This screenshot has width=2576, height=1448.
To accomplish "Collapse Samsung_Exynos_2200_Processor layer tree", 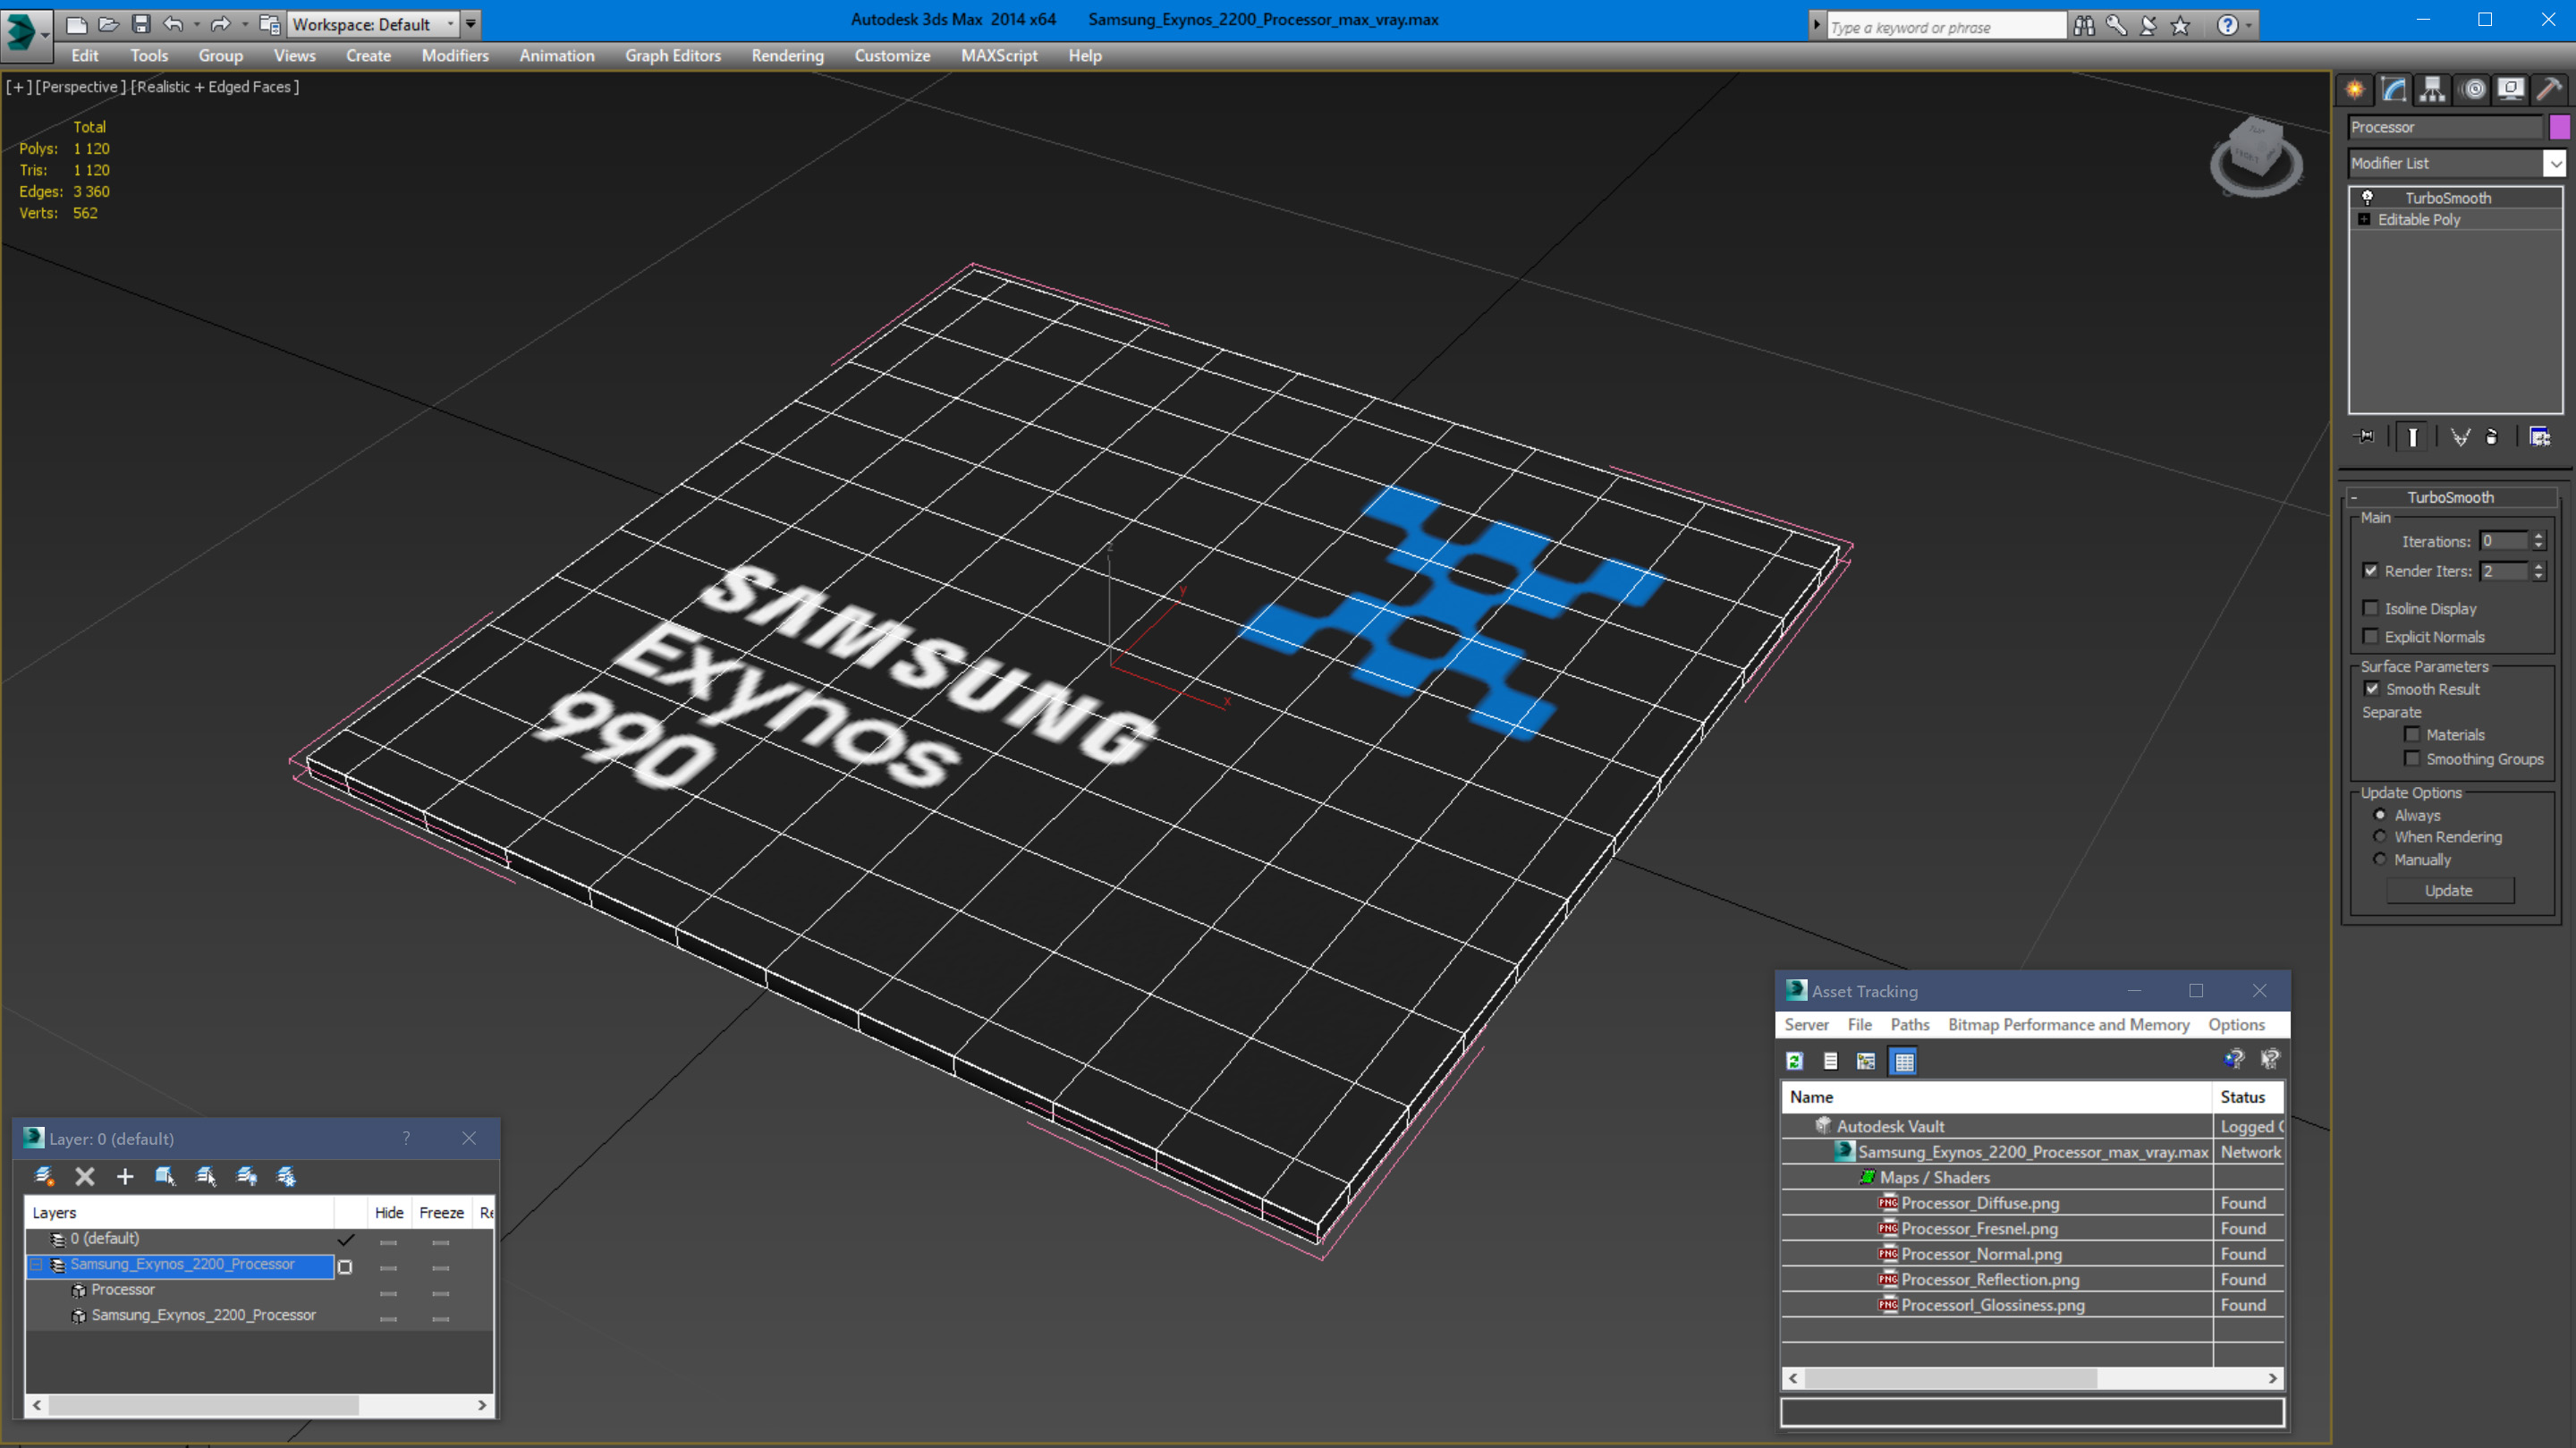I will pyautogui.click(x=37, y=1265).
